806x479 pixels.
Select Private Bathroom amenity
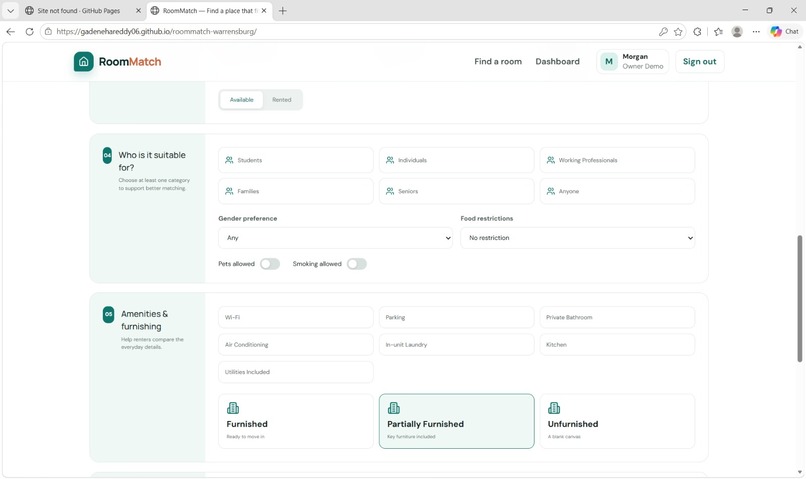pyautogui.click(x=617, y=318)
